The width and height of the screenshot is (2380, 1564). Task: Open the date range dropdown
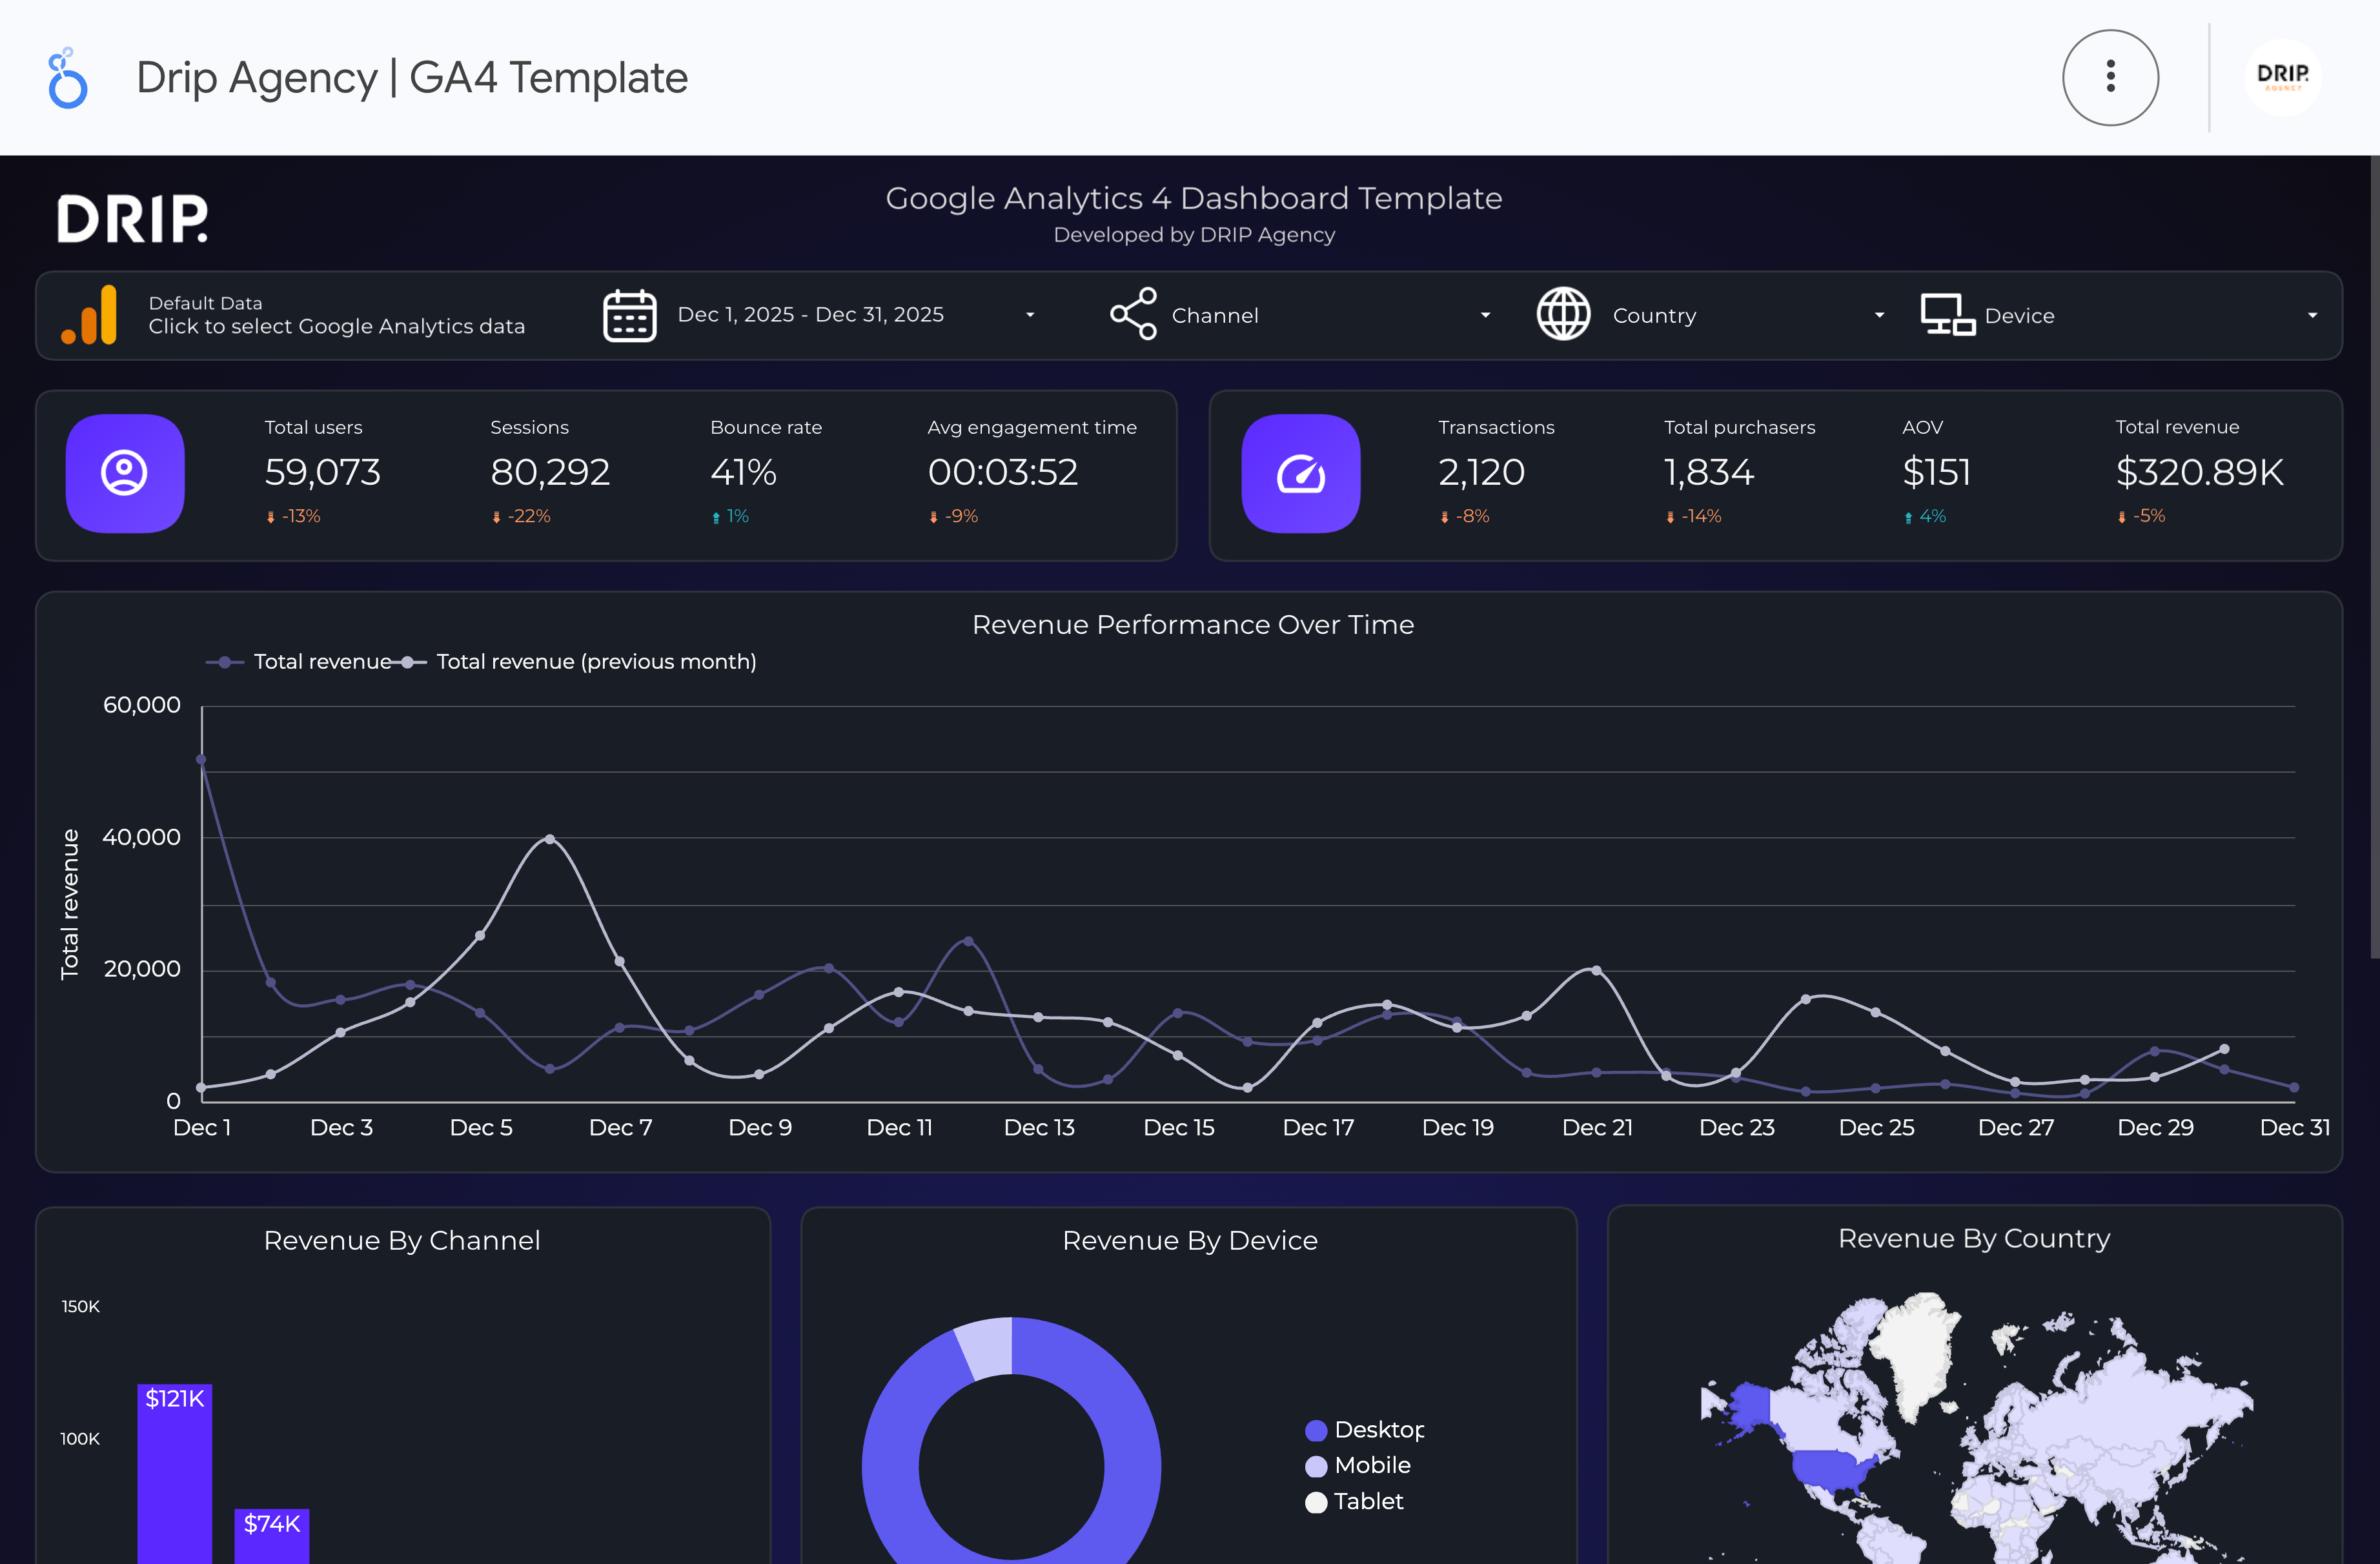(x=1029, y=314)
